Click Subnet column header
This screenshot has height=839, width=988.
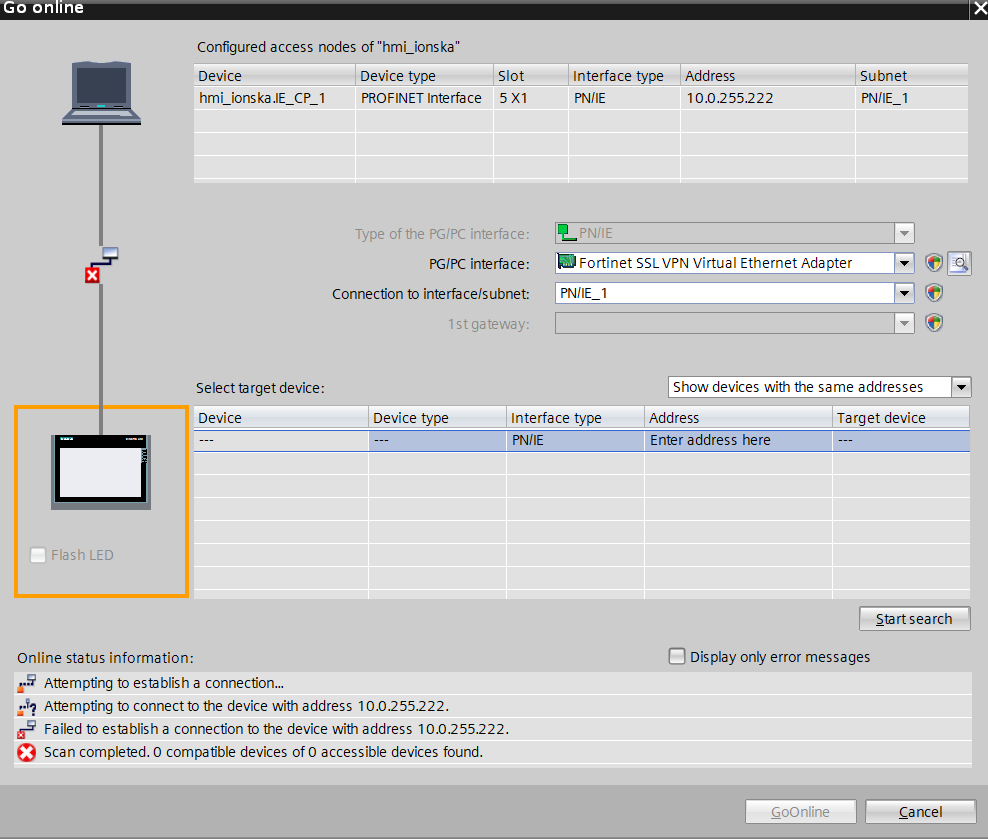911,76
